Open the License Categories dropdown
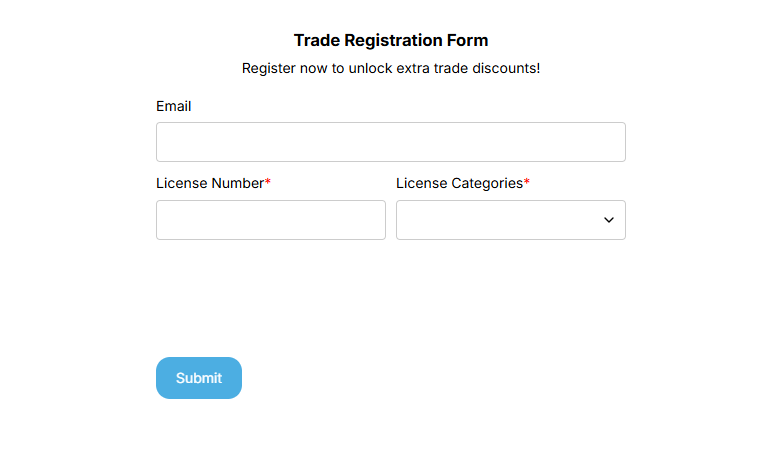 [x=510, y=220]
